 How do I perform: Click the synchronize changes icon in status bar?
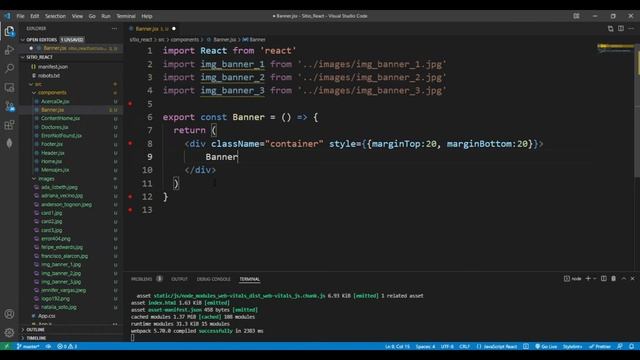pos(48,346)
